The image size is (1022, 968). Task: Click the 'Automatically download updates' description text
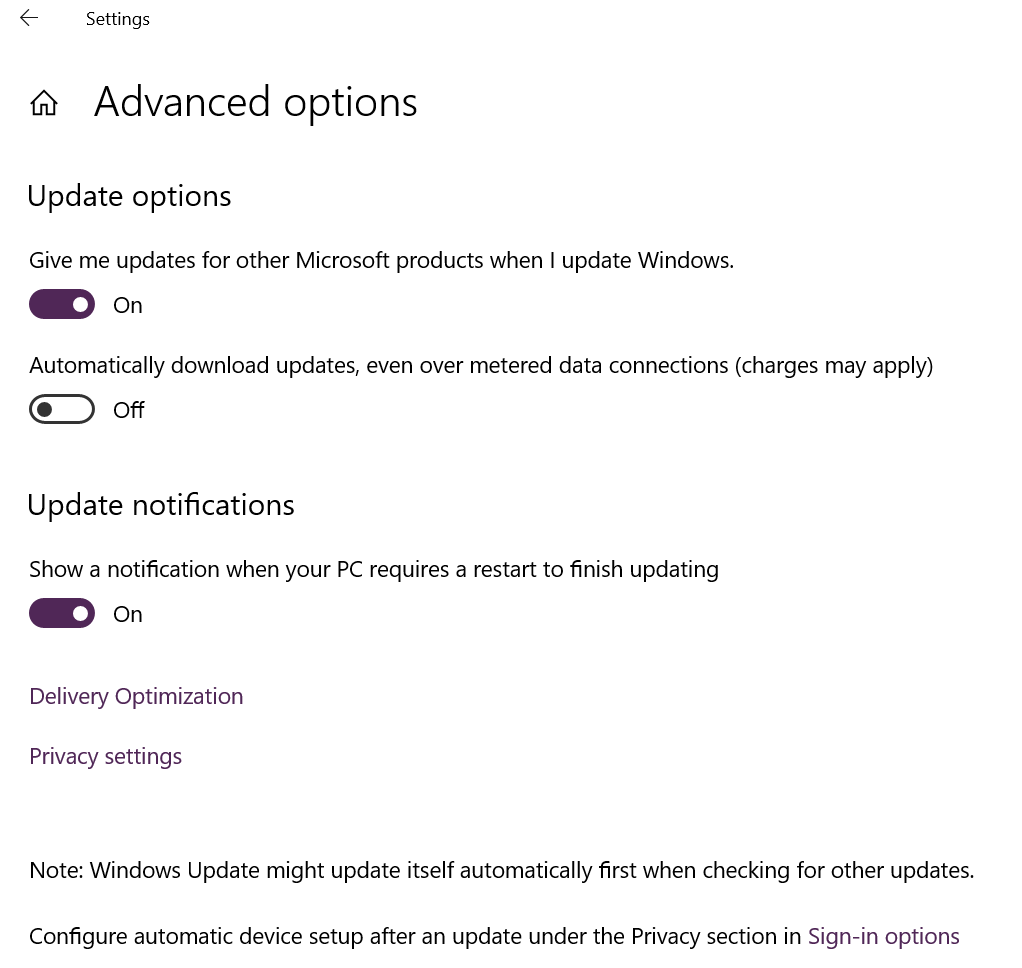(481, 366)
